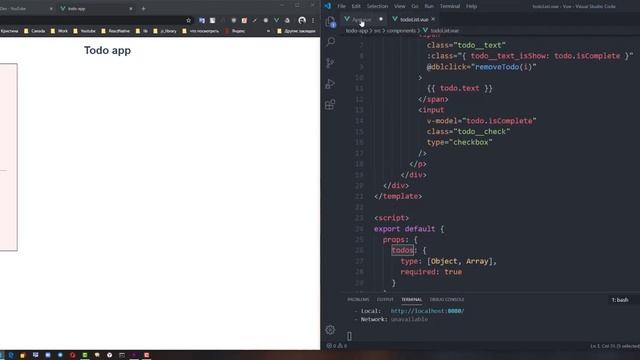
Task: Expand the bookmarks overflow chevron
Action: pos(268,31)
